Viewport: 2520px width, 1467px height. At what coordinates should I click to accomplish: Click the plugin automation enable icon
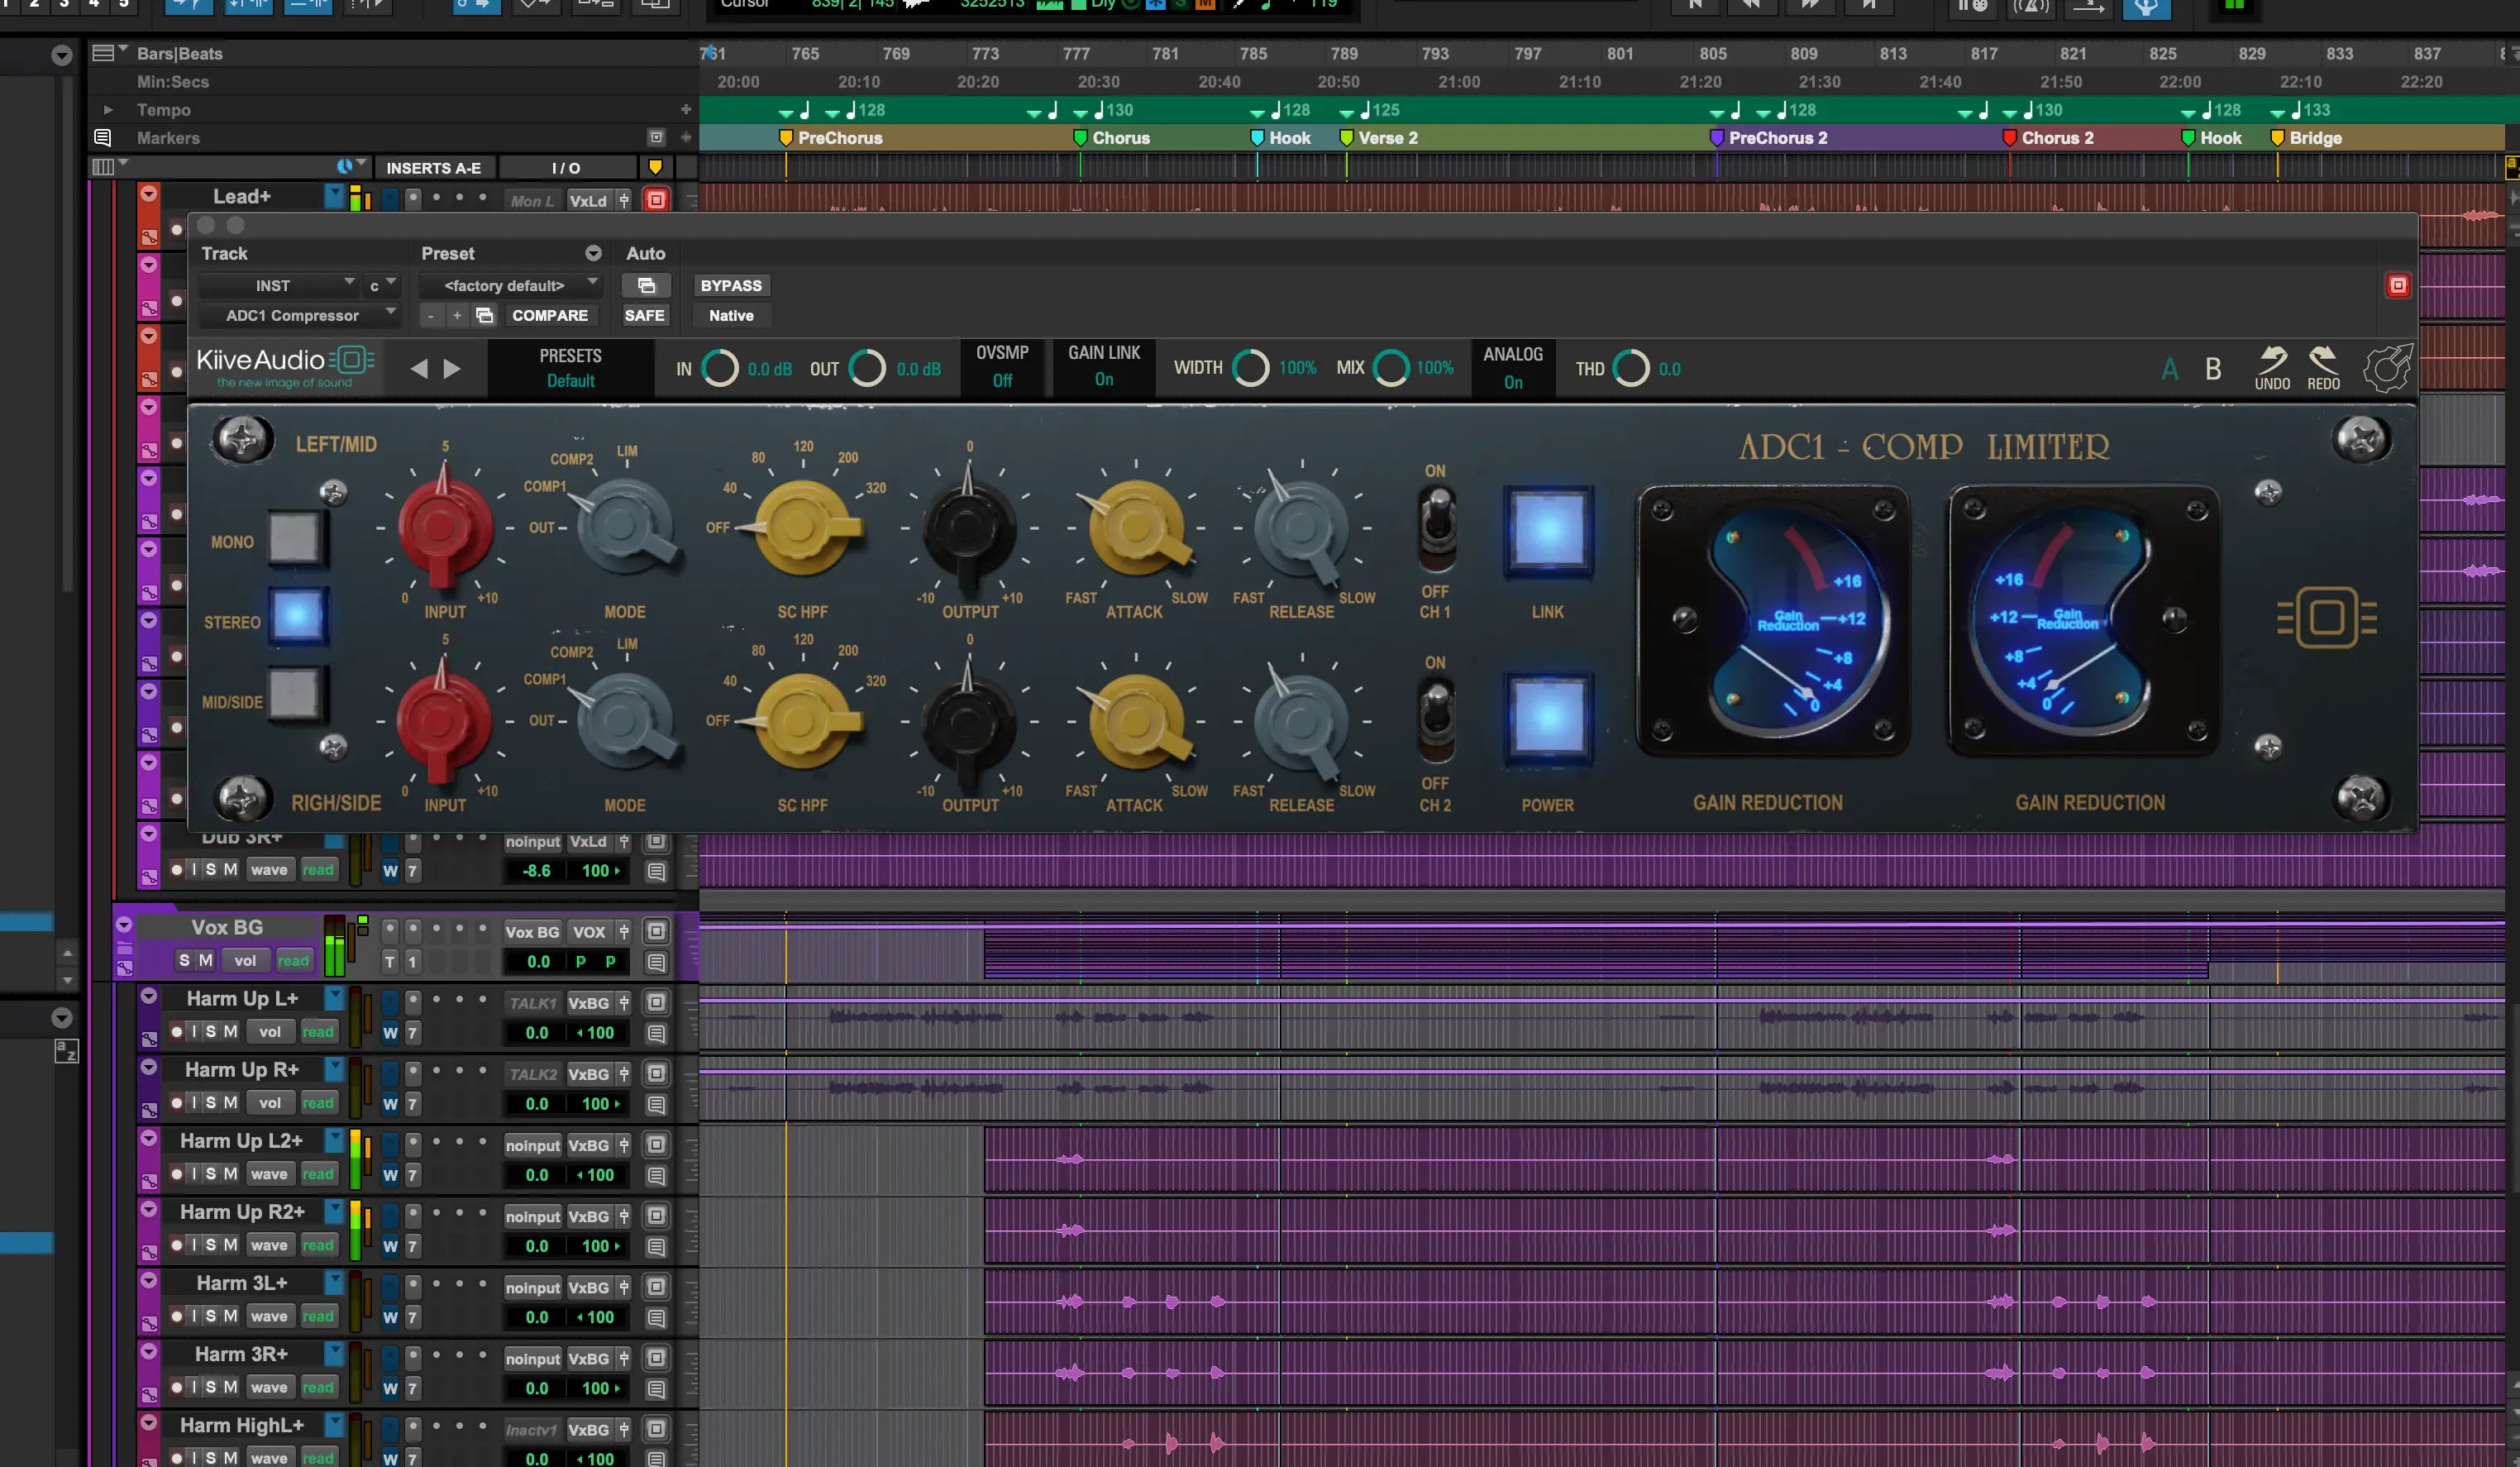click(x=646, y=286)
